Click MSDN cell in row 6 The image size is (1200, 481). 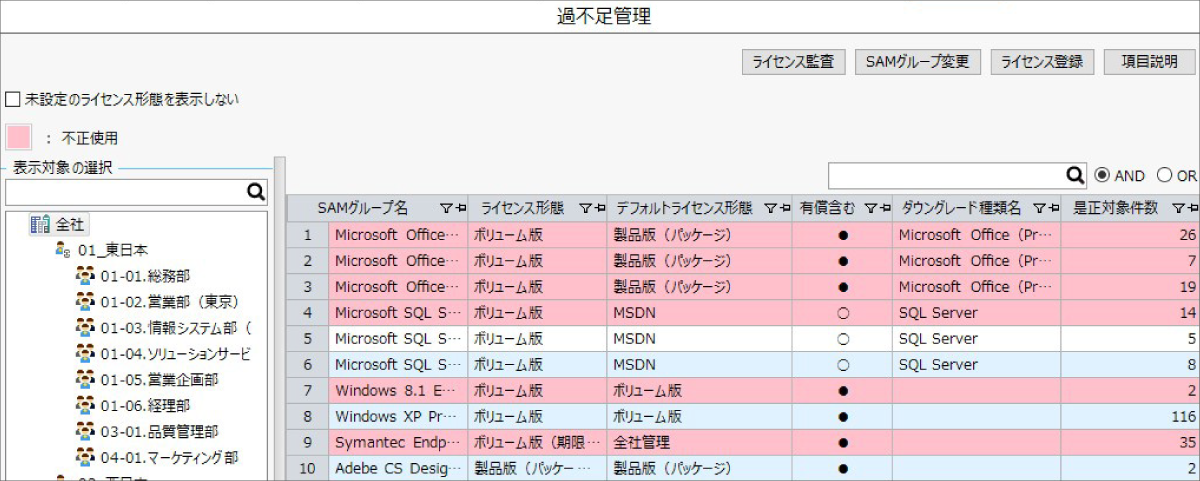click(699, 365)
